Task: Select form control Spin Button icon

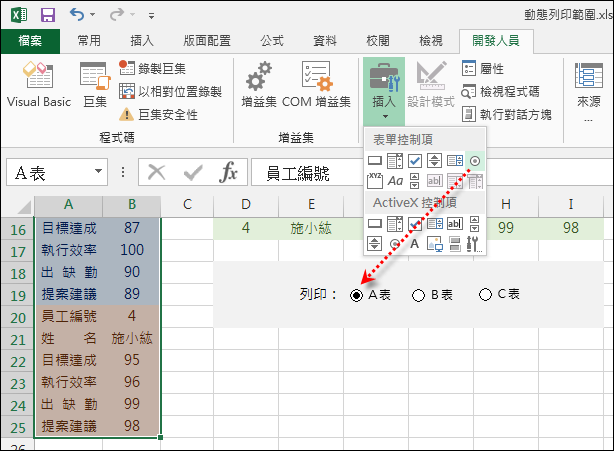Action: tap(435, 161)
